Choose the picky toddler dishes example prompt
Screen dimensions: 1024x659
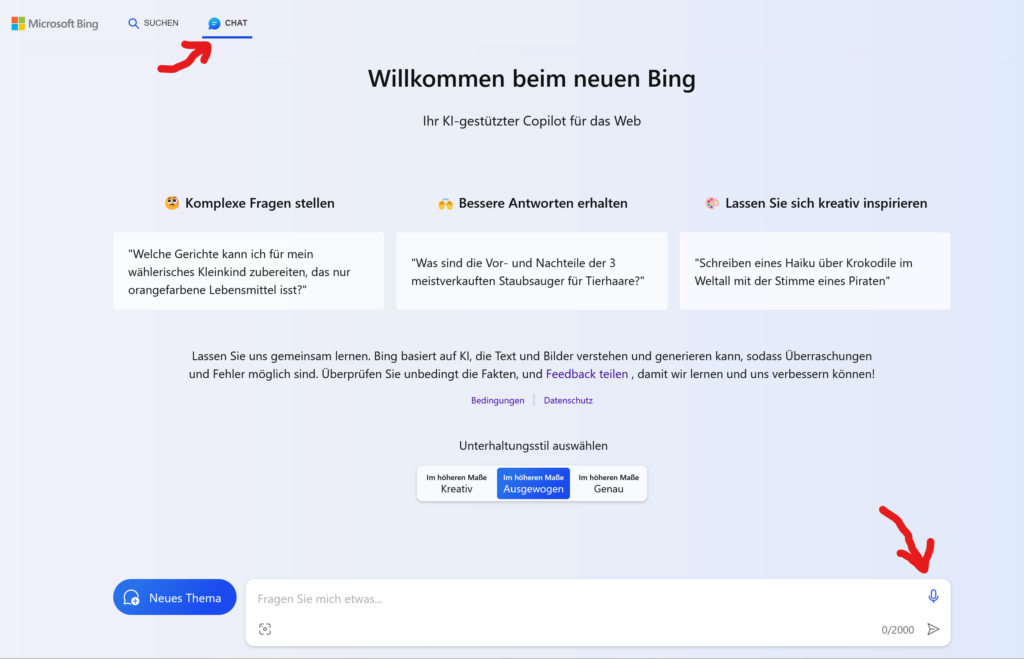pos(249,271)
